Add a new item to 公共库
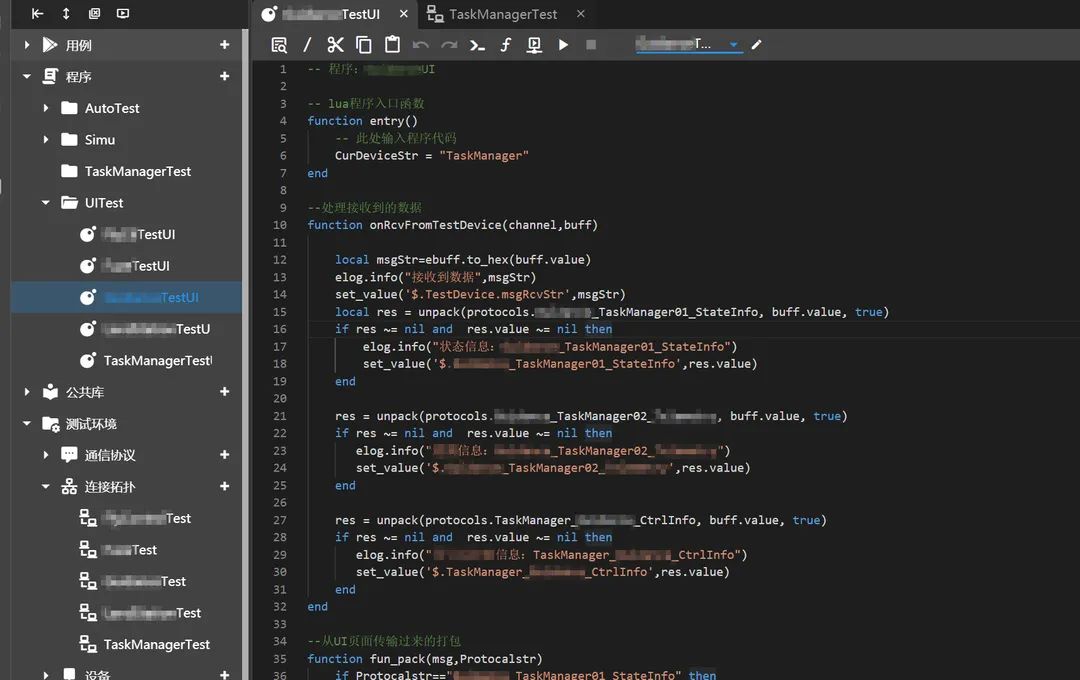The height and width of the screenshot is (680, 1080). [225, 392]
